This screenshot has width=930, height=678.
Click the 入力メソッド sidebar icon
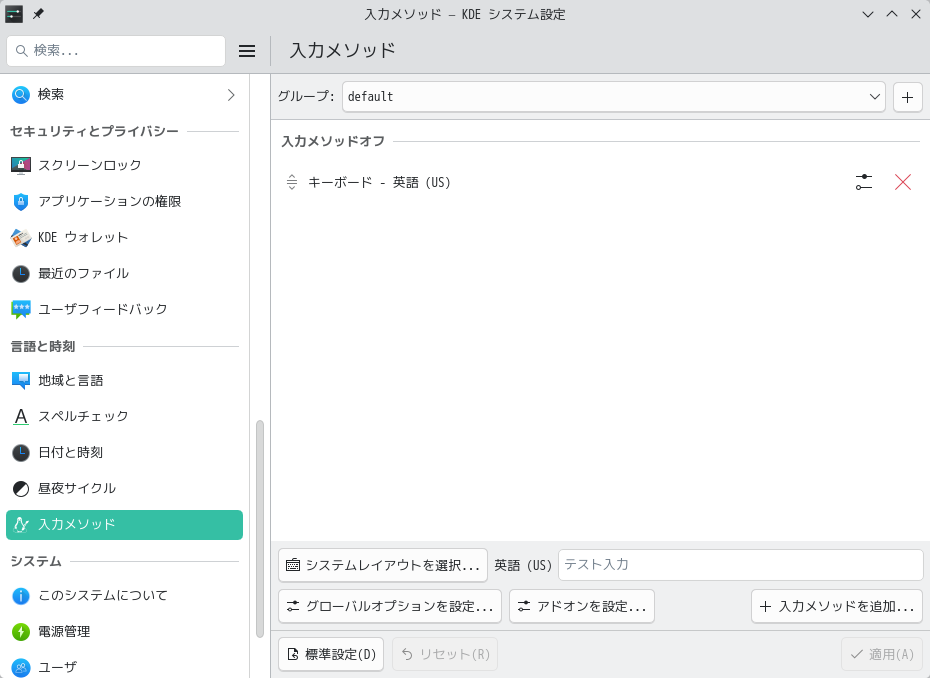point(21,524)
